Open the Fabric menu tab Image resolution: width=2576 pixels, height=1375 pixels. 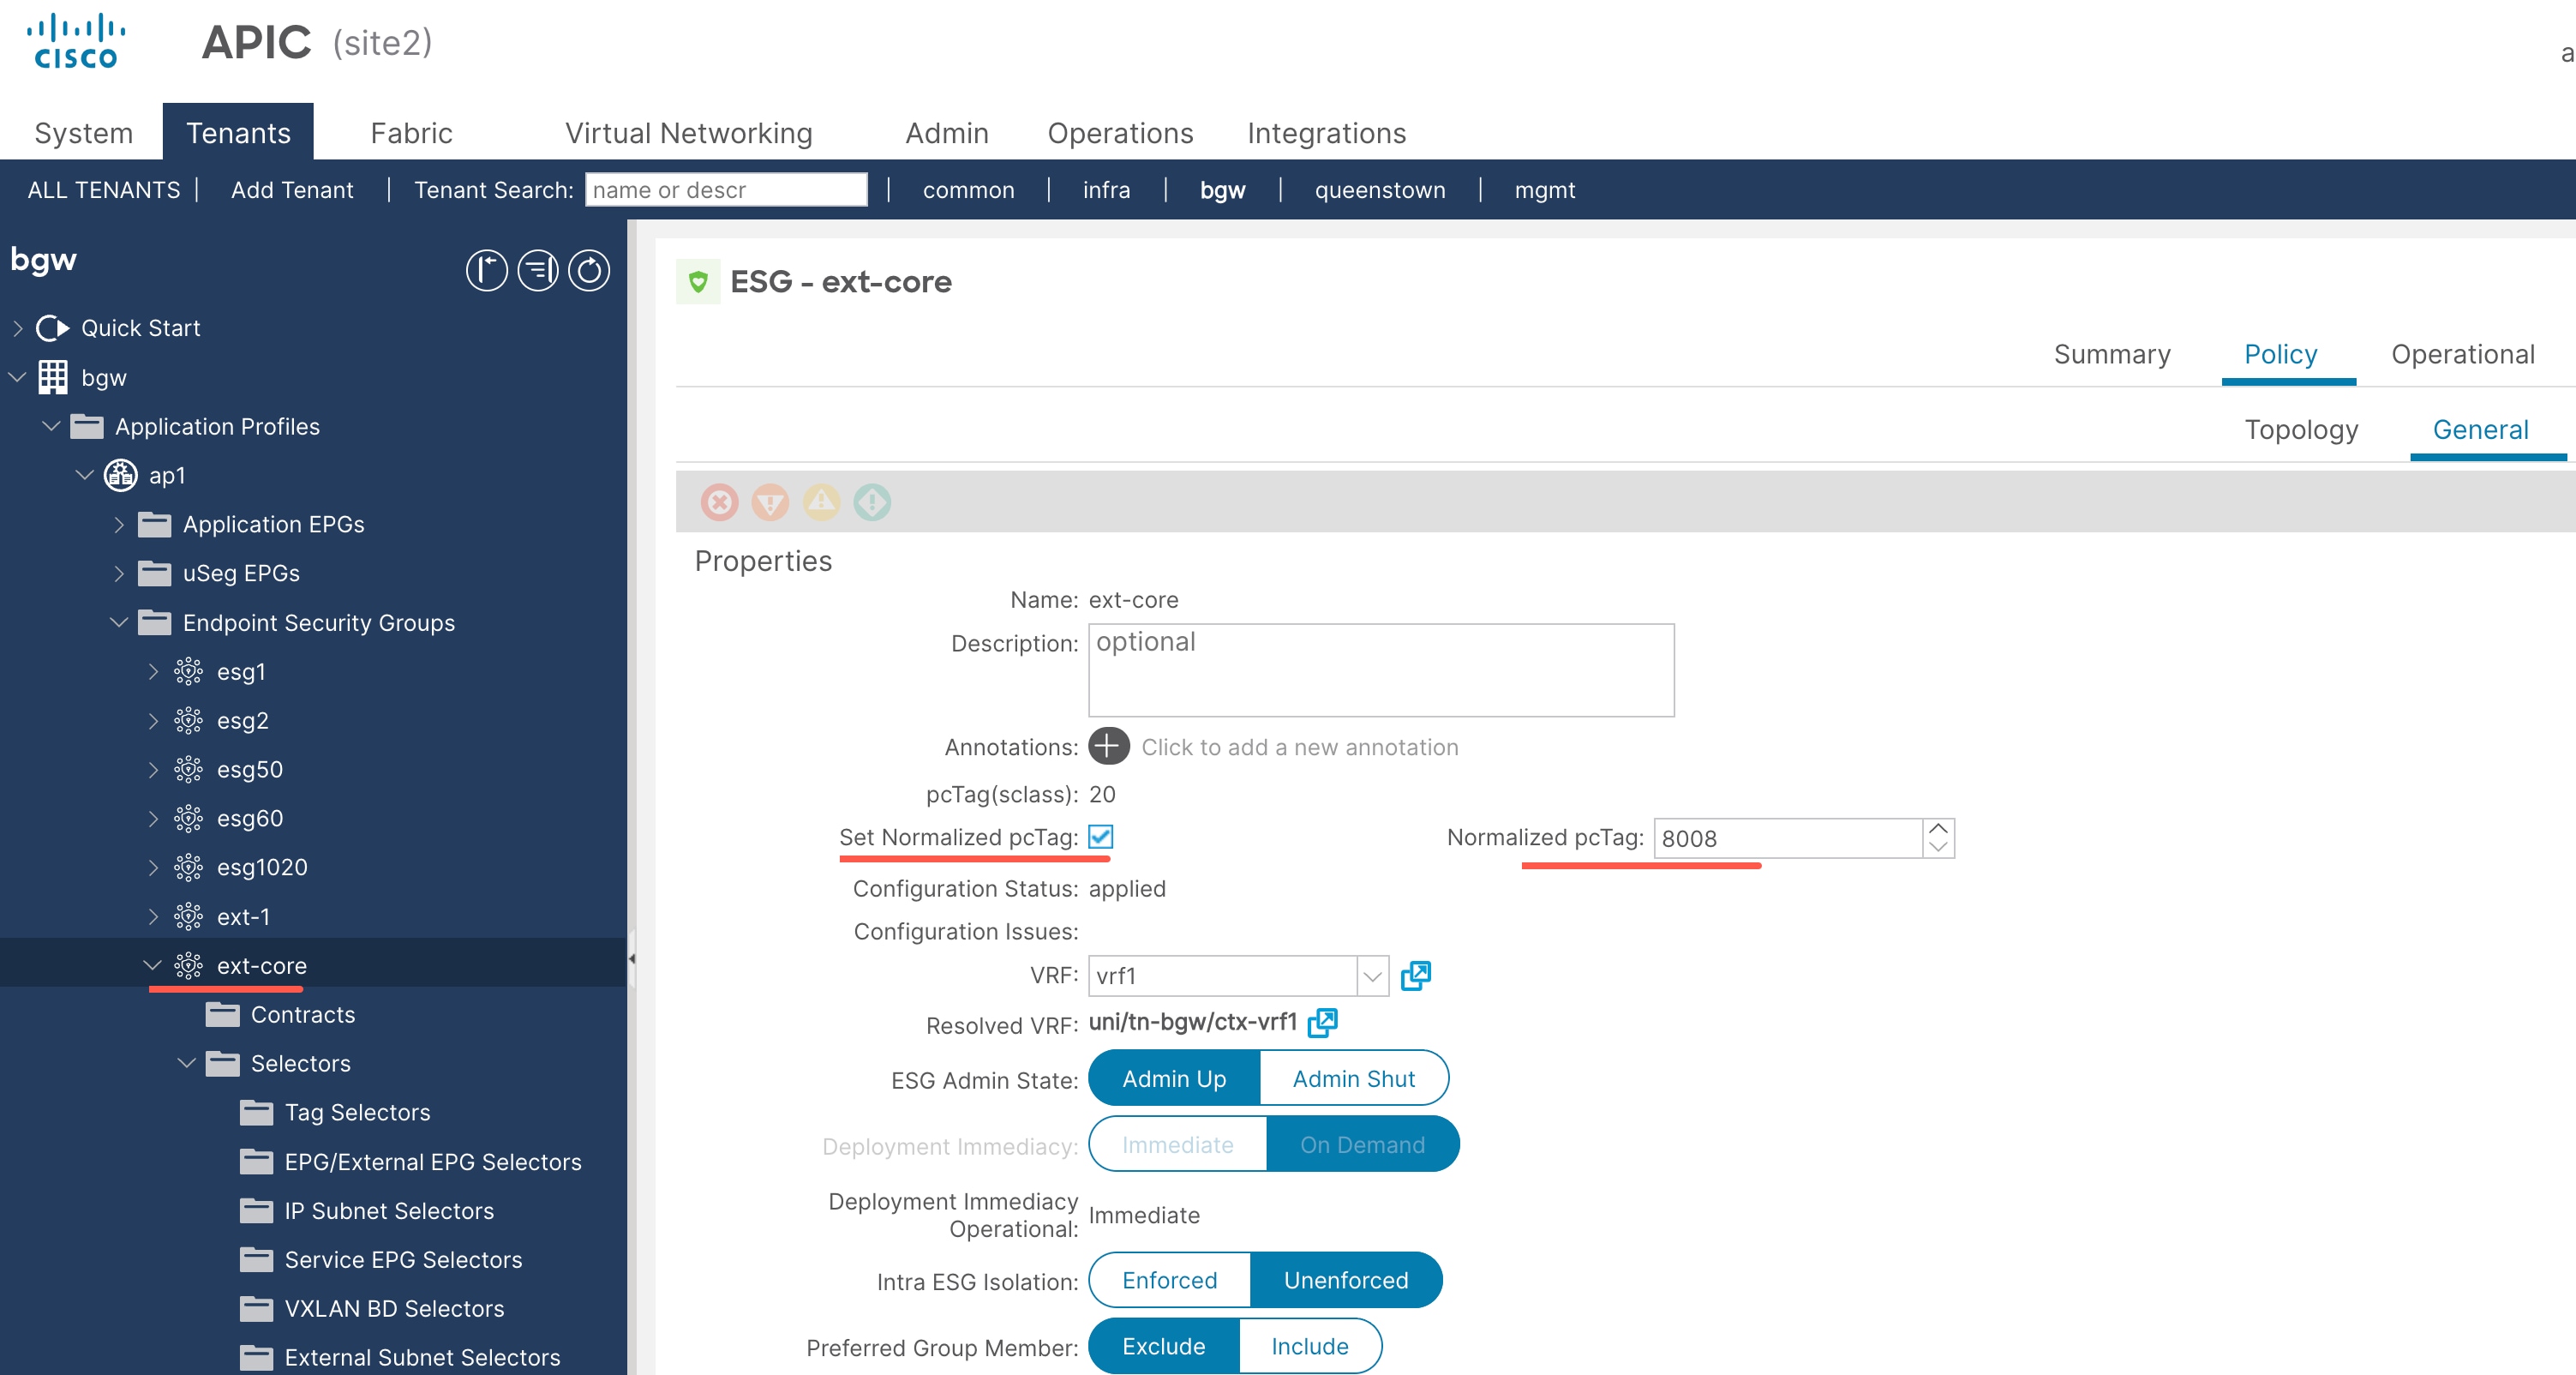point(411,132)
